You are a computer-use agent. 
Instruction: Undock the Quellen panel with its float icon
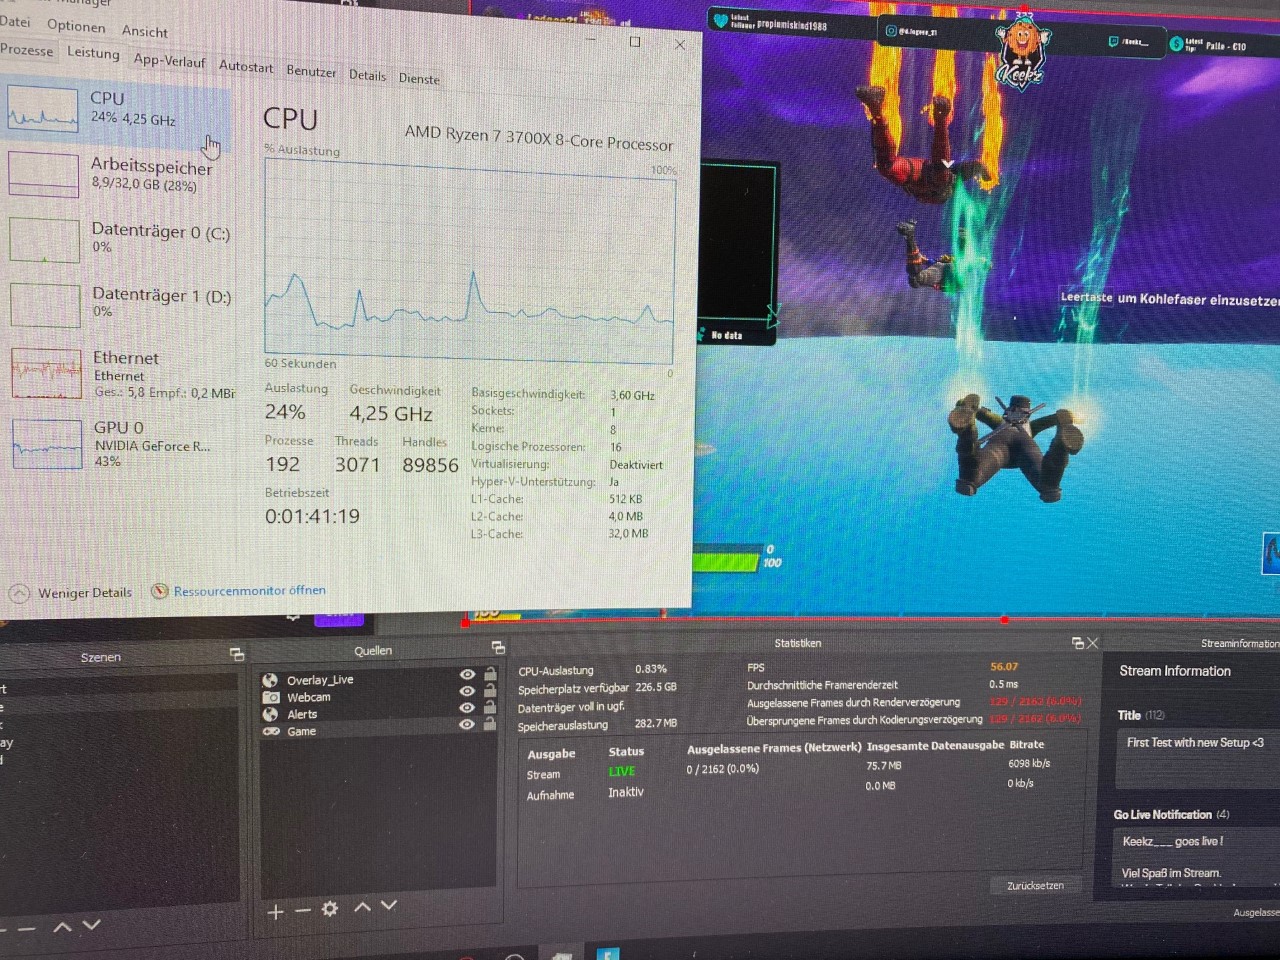pos(498,648)
